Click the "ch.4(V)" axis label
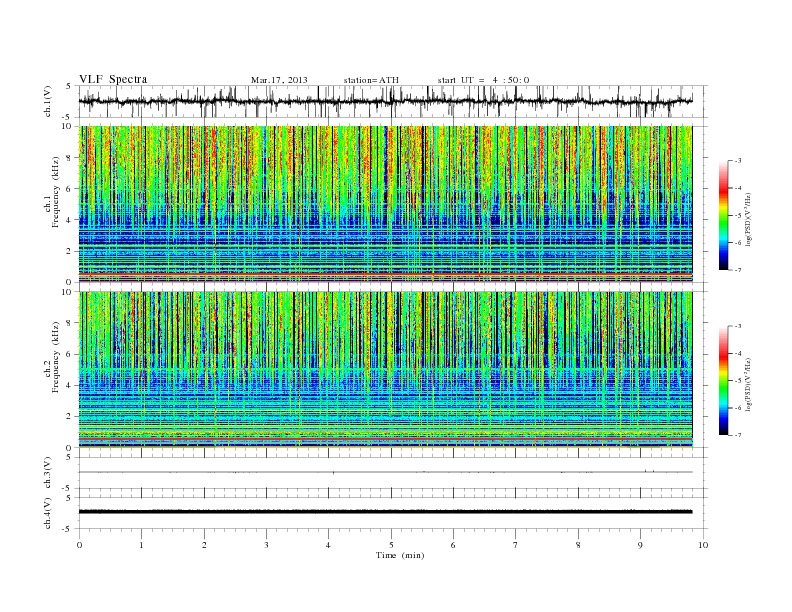The image size is (792, 612). (x=47, y=513)
